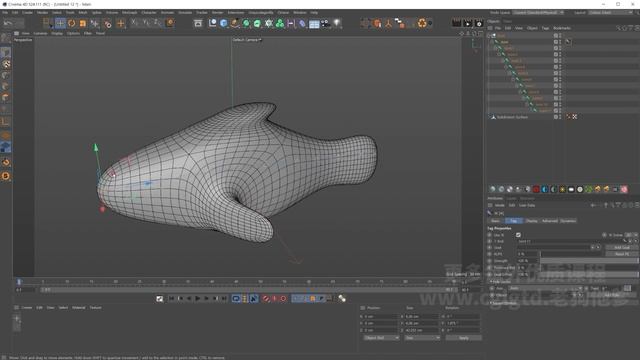Click the highlighted blue Viewport Solo icon

click(x=6, y=147)
